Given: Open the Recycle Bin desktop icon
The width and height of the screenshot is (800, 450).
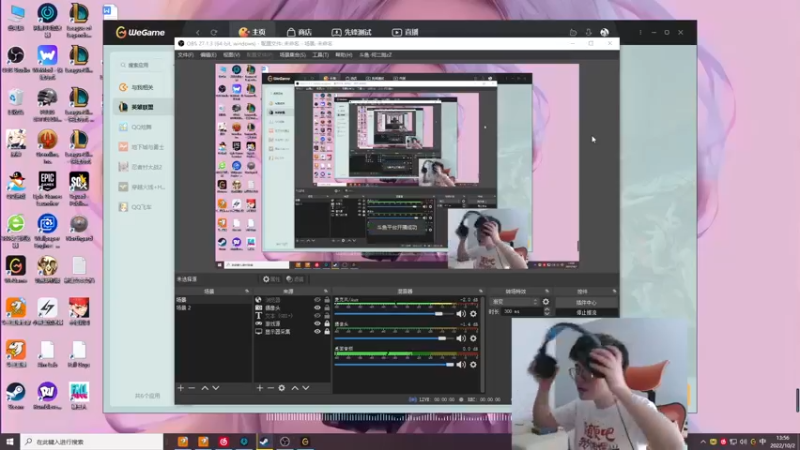Looking at the screenshot, I should pyautogui.click(x=16, y=102).
